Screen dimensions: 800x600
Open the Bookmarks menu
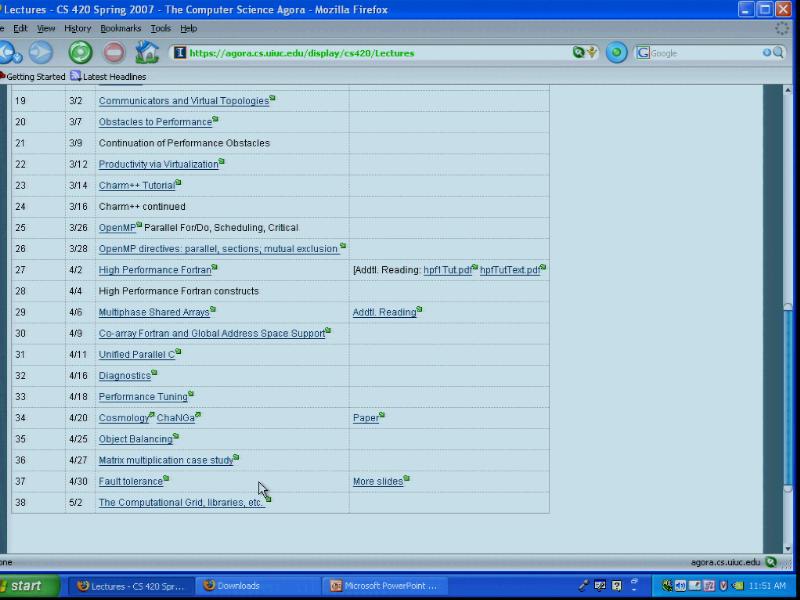[x=121, y=29]
